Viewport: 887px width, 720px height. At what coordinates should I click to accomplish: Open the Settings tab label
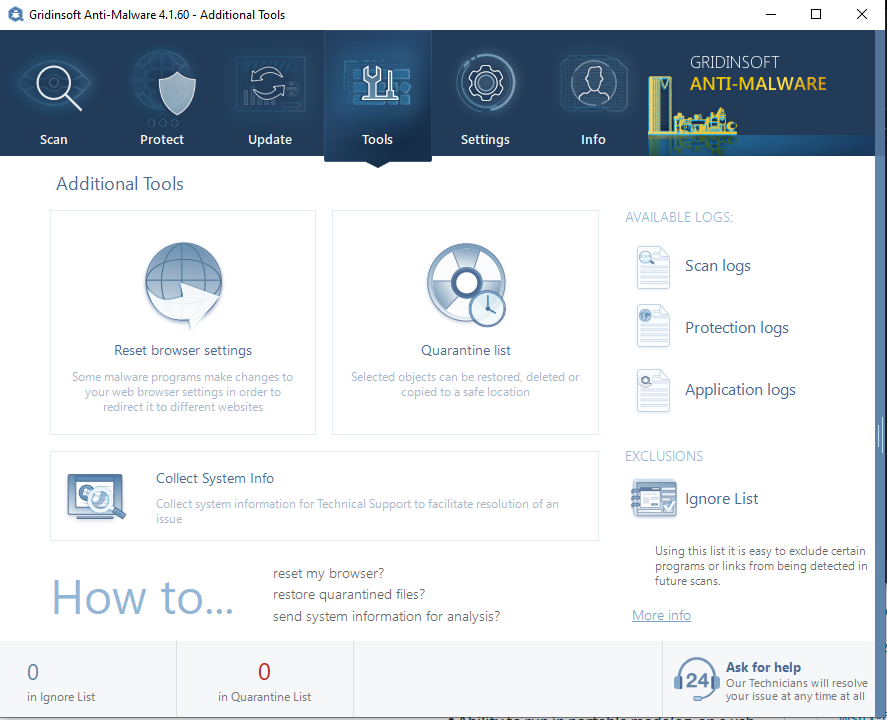click(485, 140)
